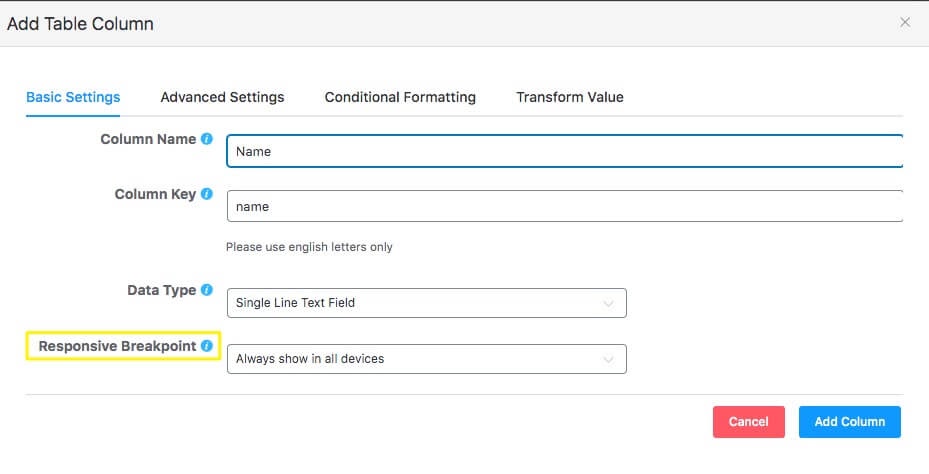929x474 pixels.
Task: Click the Cancel button
Action: click(x=748, y=422)
